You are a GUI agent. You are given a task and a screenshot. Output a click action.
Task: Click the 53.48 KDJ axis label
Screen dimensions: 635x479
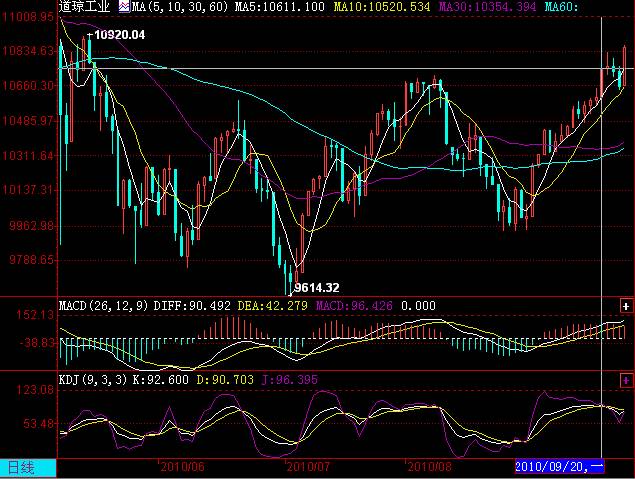coord(38,424)
